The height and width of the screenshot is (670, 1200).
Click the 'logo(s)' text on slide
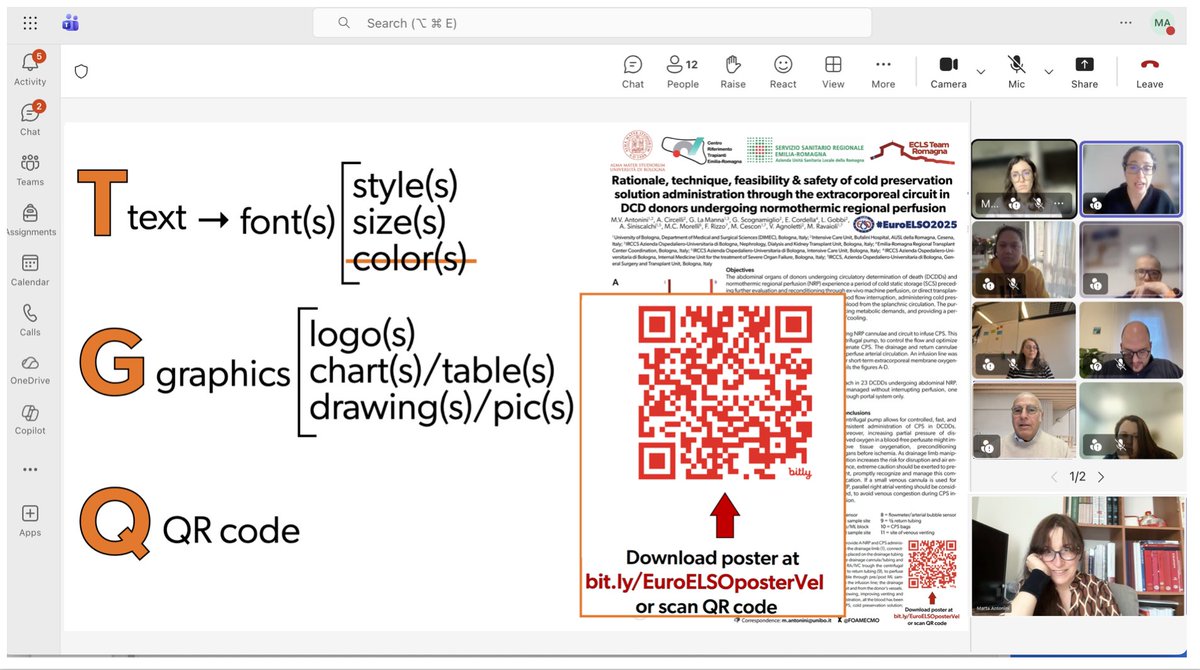[362, 333]
